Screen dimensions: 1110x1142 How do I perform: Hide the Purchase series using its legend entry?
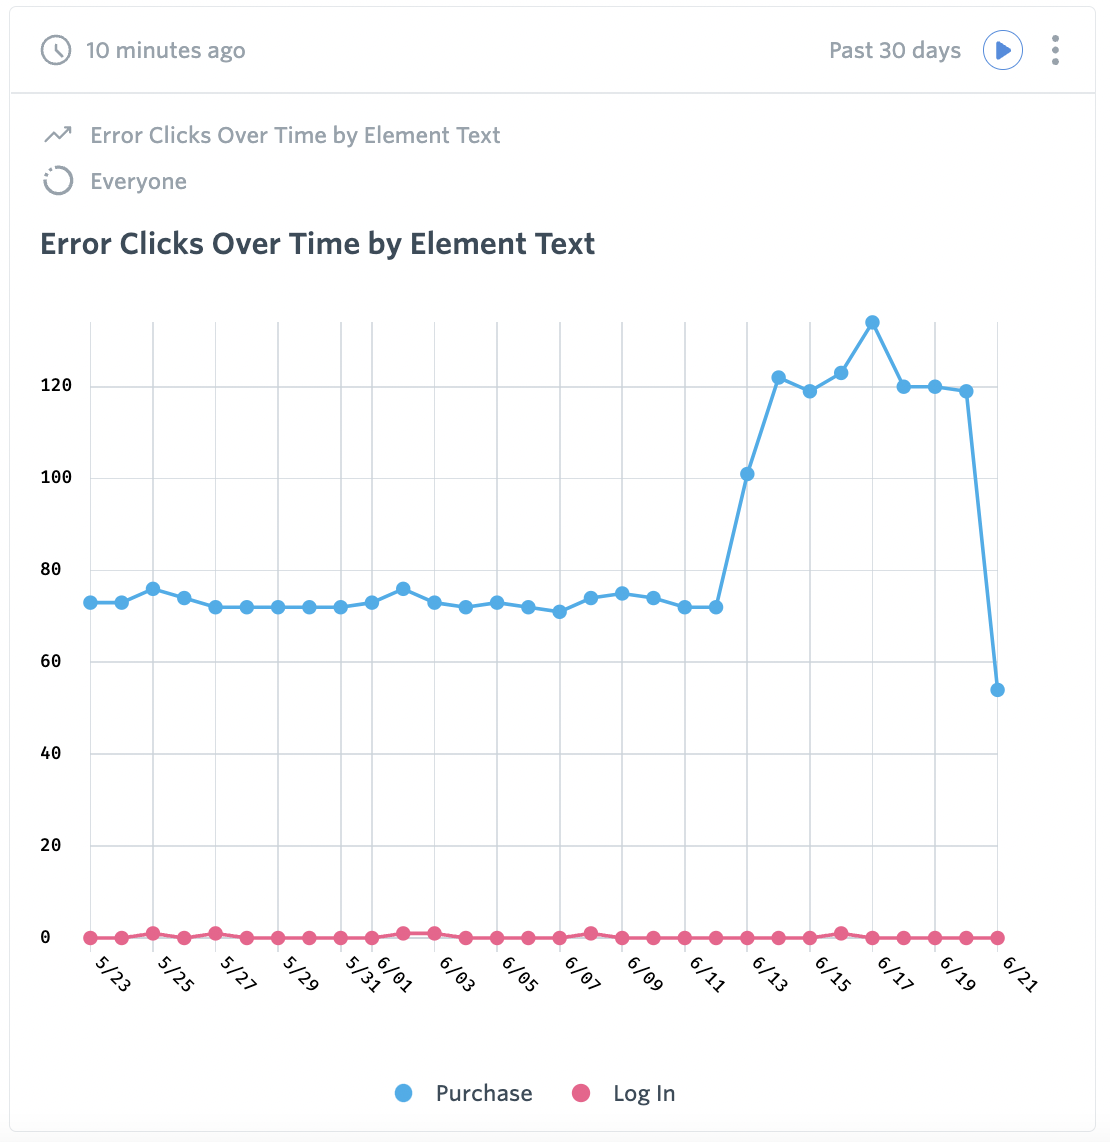tap(483, 1093)
